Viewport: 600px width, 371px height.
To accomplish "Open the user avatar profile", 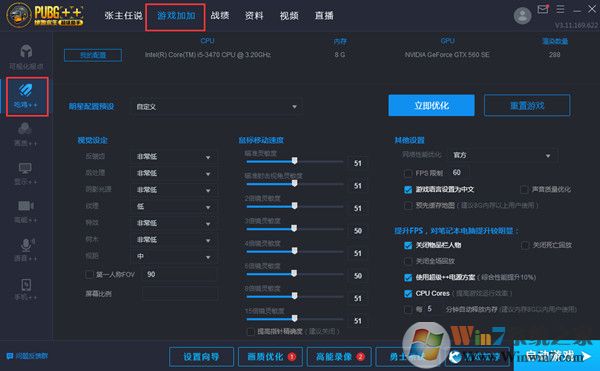I will pyautogui.click(x=522, y=15).
